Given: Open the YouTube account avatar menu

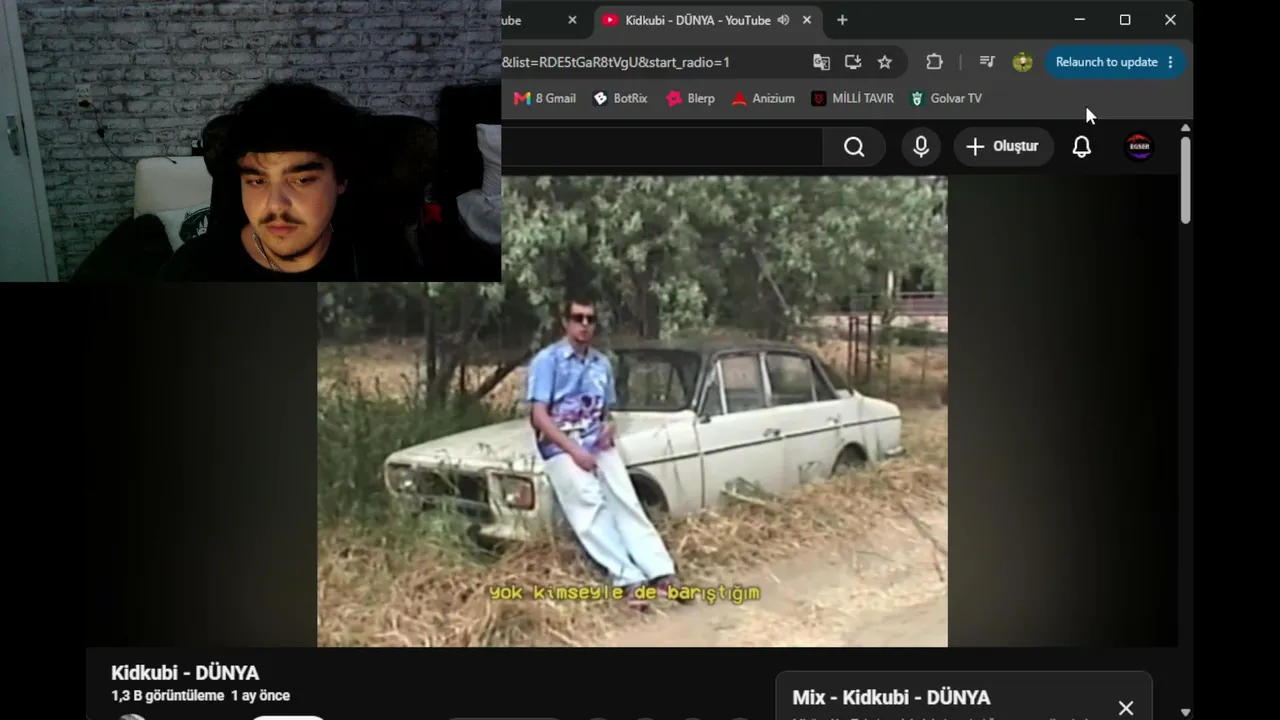Looking at the screenshot, I should pos(1139,147).
